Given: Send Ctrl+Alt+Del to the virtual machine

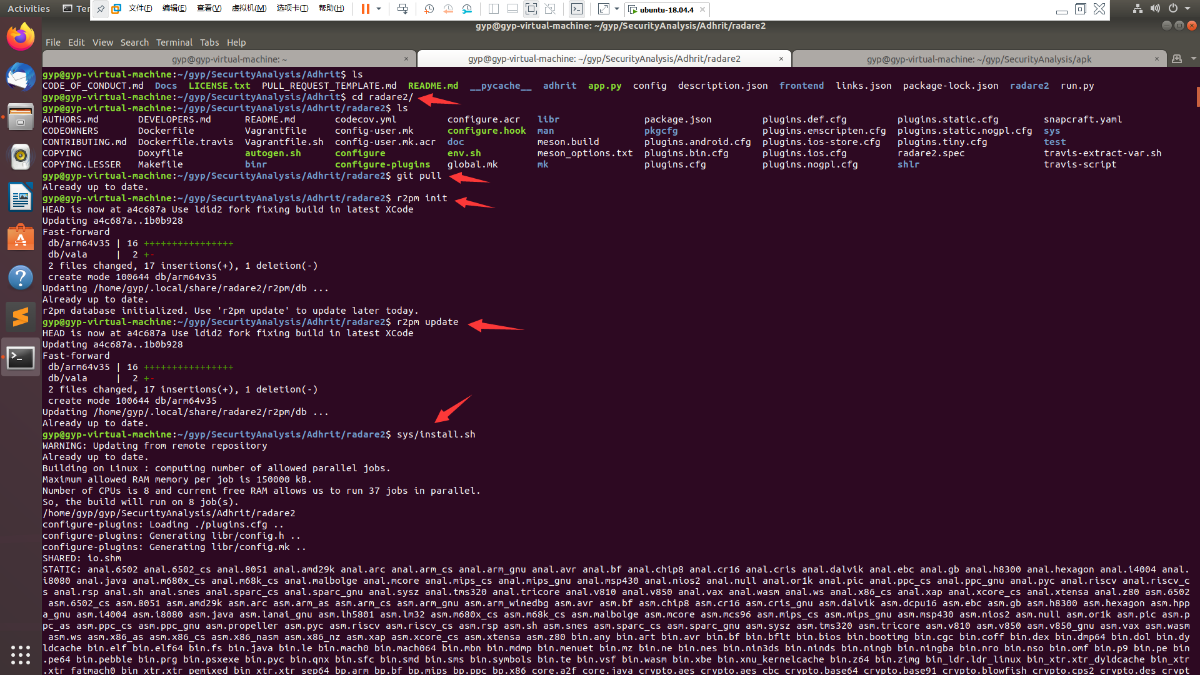Looking at the screenshot, I should pyautogui.click(x=403, y=8).
